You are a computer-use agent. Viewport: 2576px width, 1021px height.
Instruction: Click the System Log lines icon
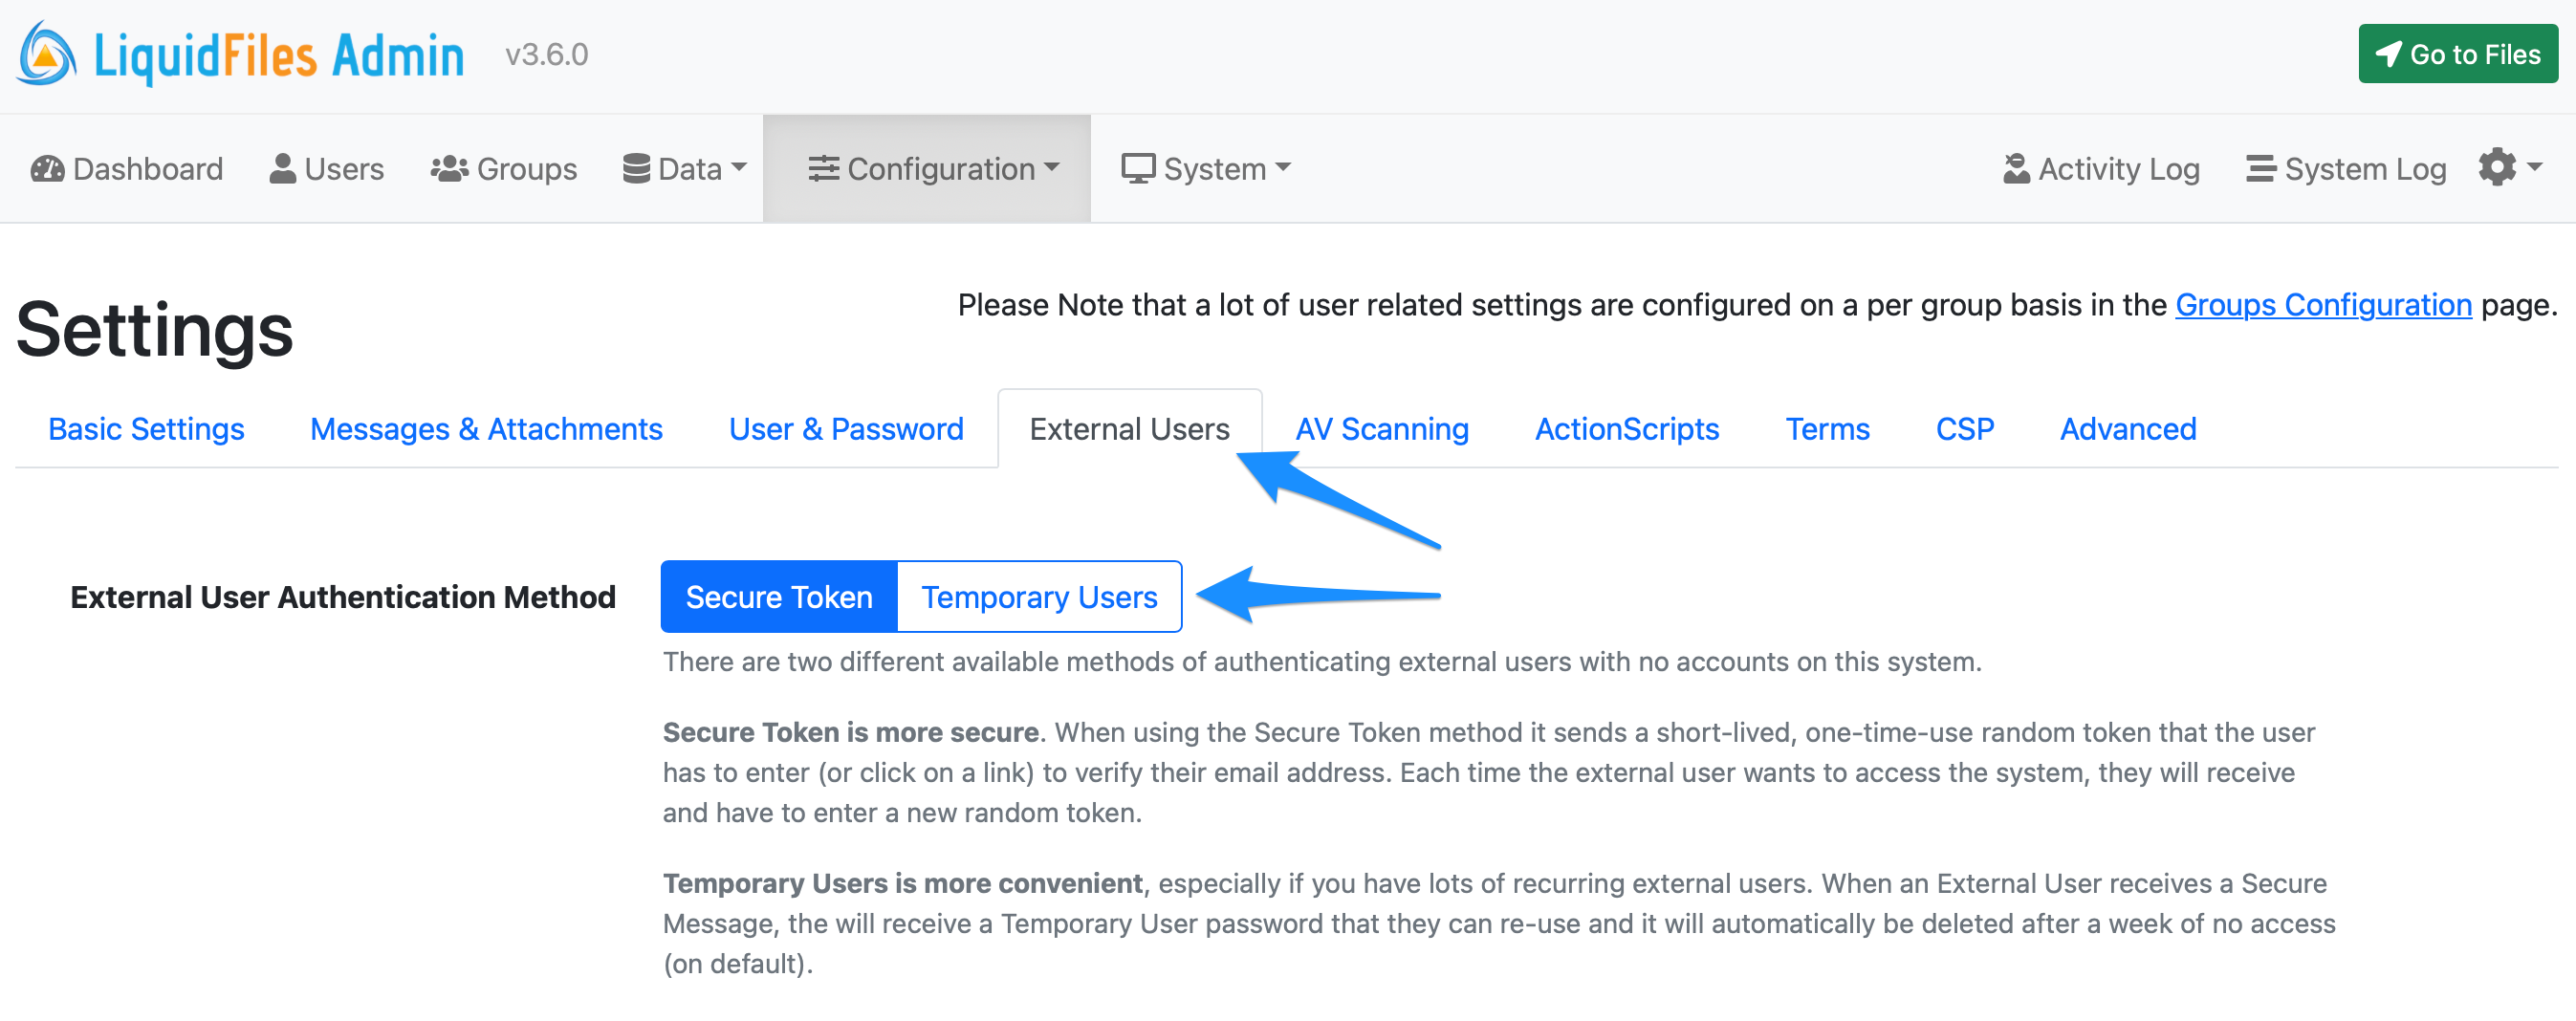2260,168
